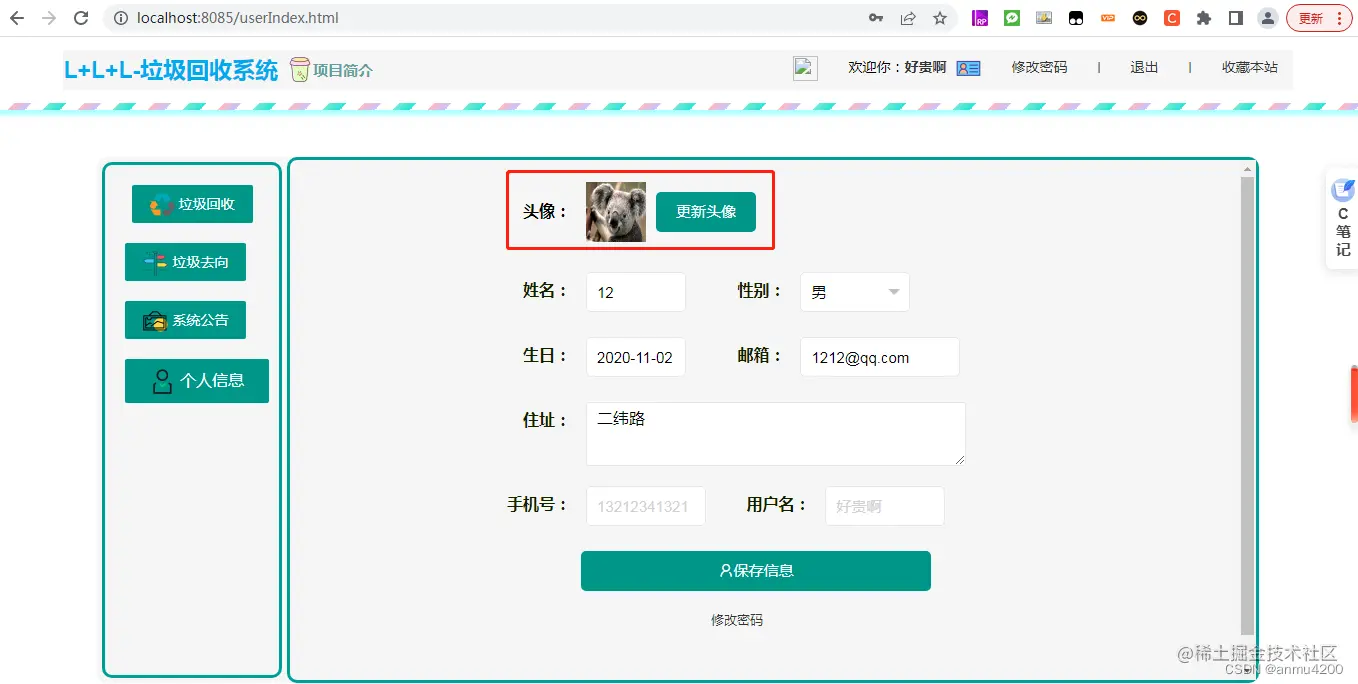Click the broken avatar image in header
Image resolution: width=1358 pixels, height=684 pixels.
tap(805, 68)
